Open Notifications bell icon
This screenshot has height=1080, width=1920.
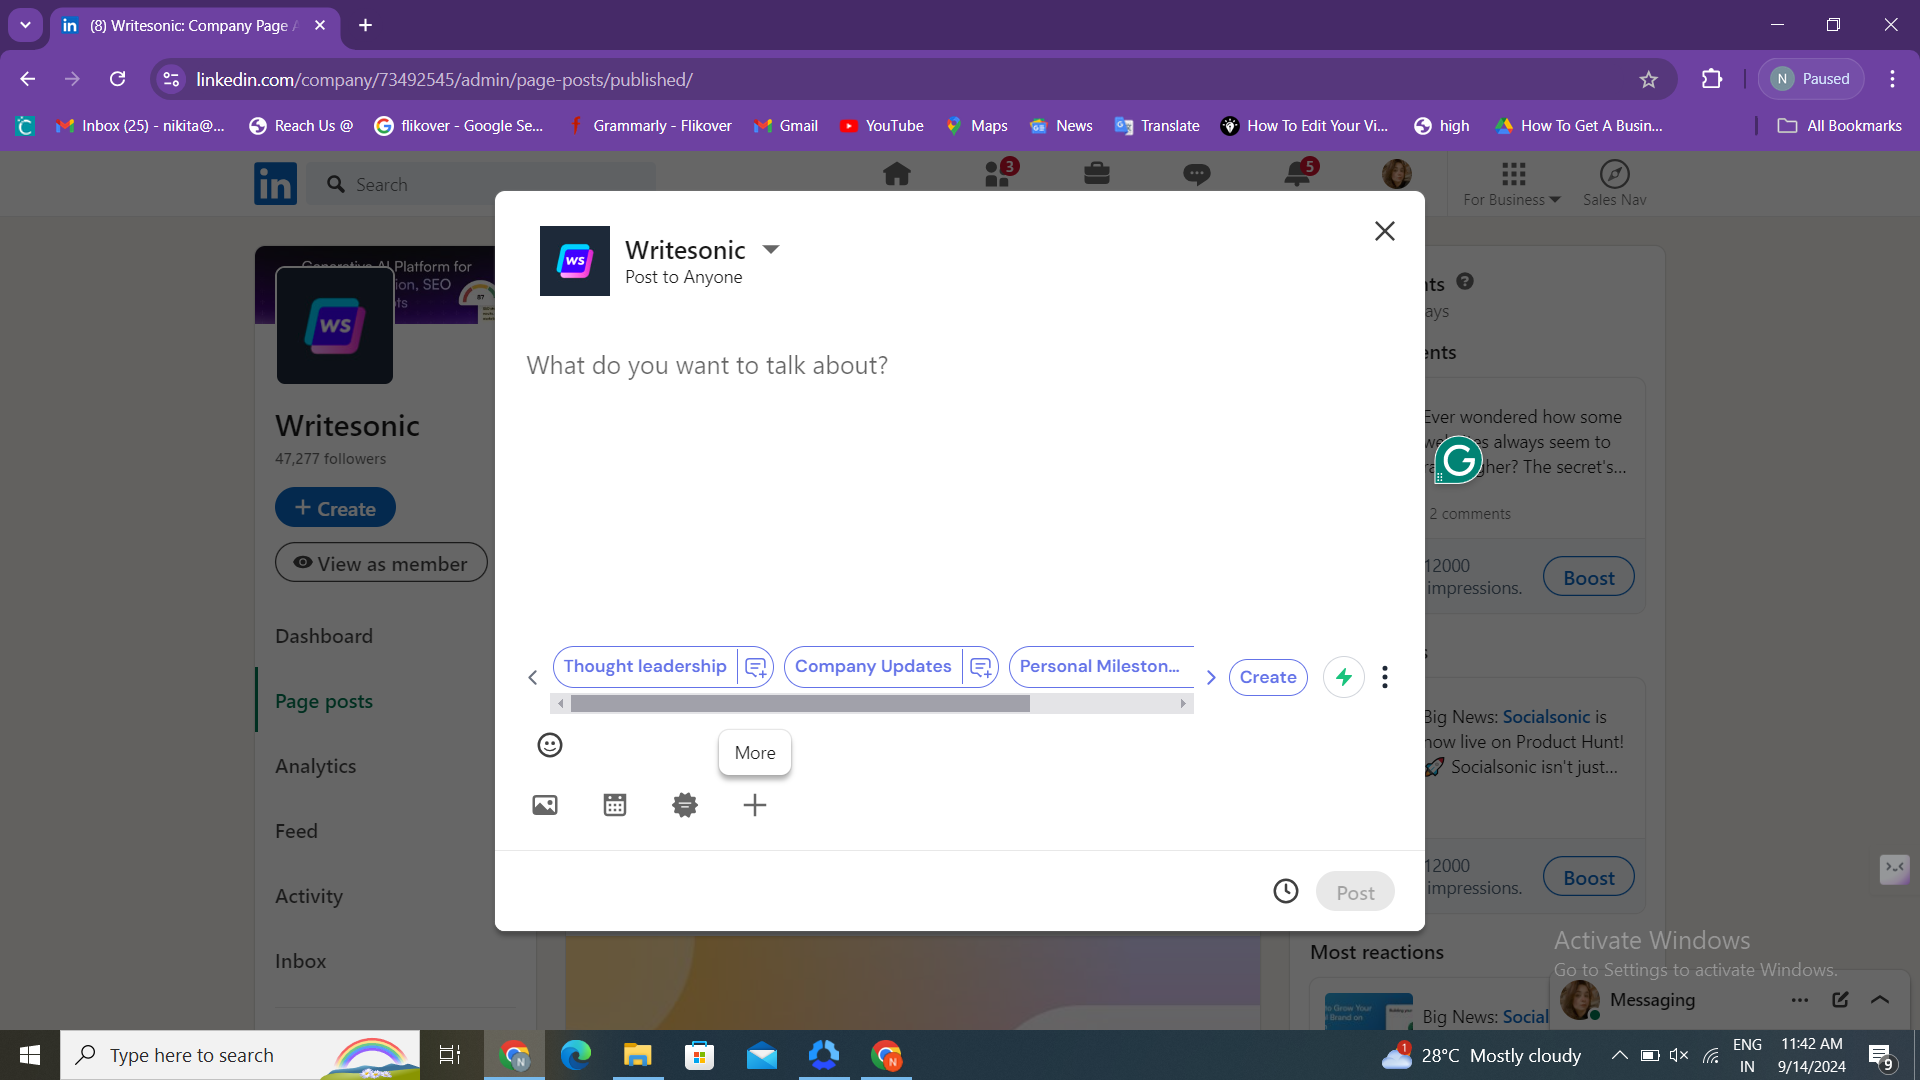click(1299, 173)
